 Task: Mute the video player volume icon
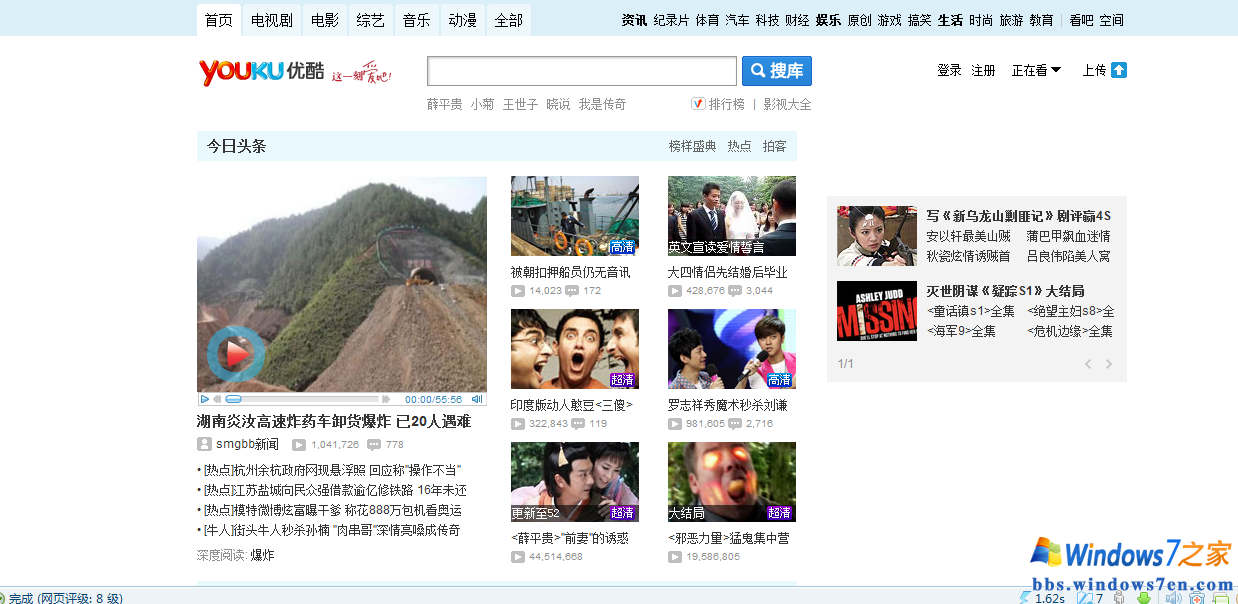click(x=477, y=399)
